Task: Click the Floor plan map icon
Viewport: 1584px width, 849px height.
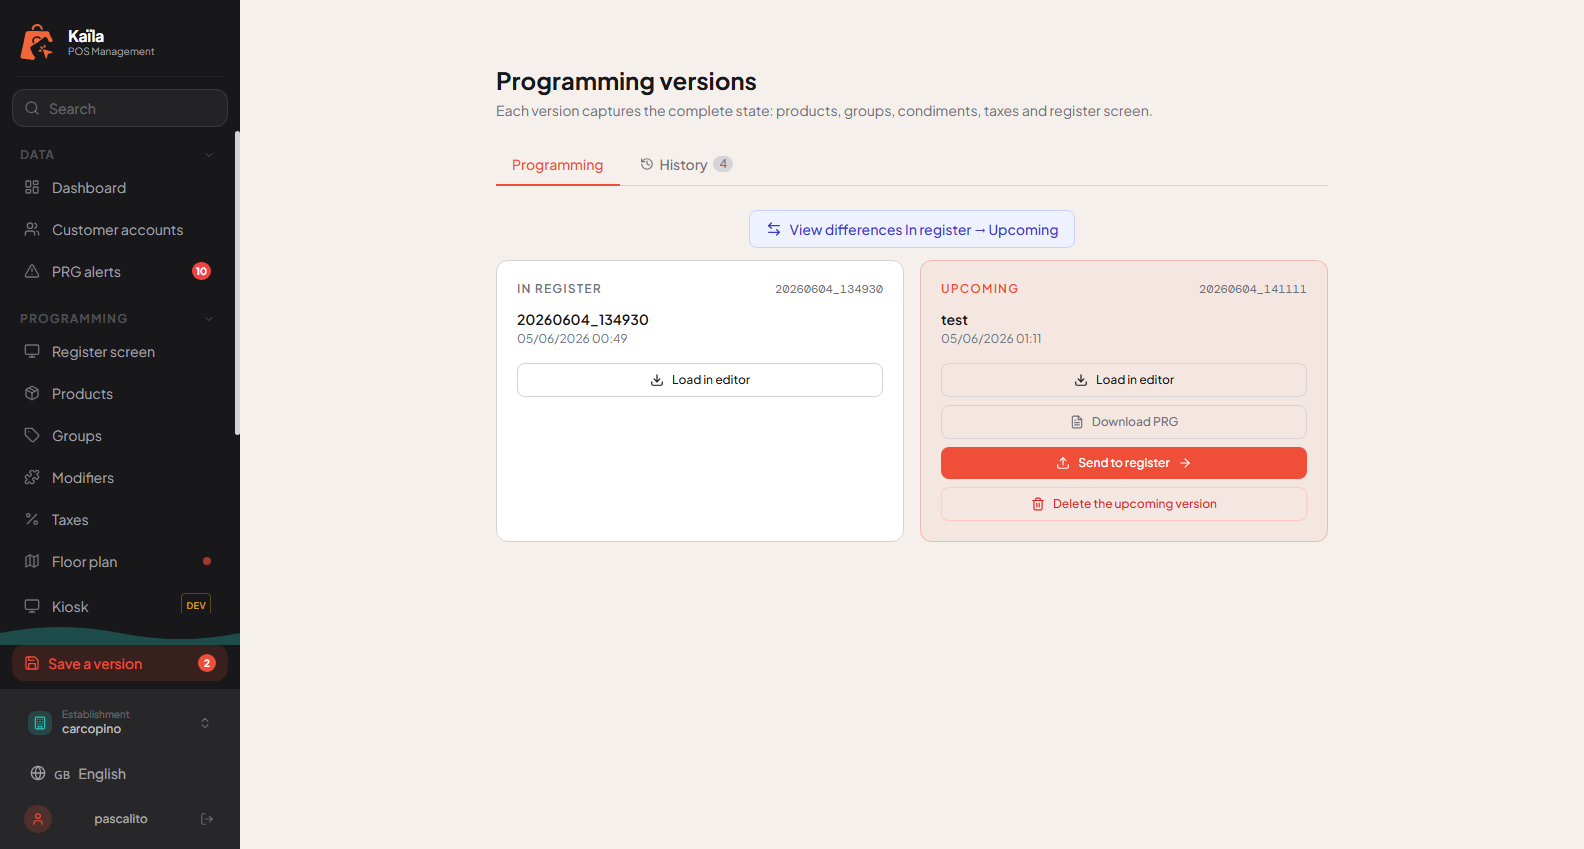Action: (x=32, y=561)
